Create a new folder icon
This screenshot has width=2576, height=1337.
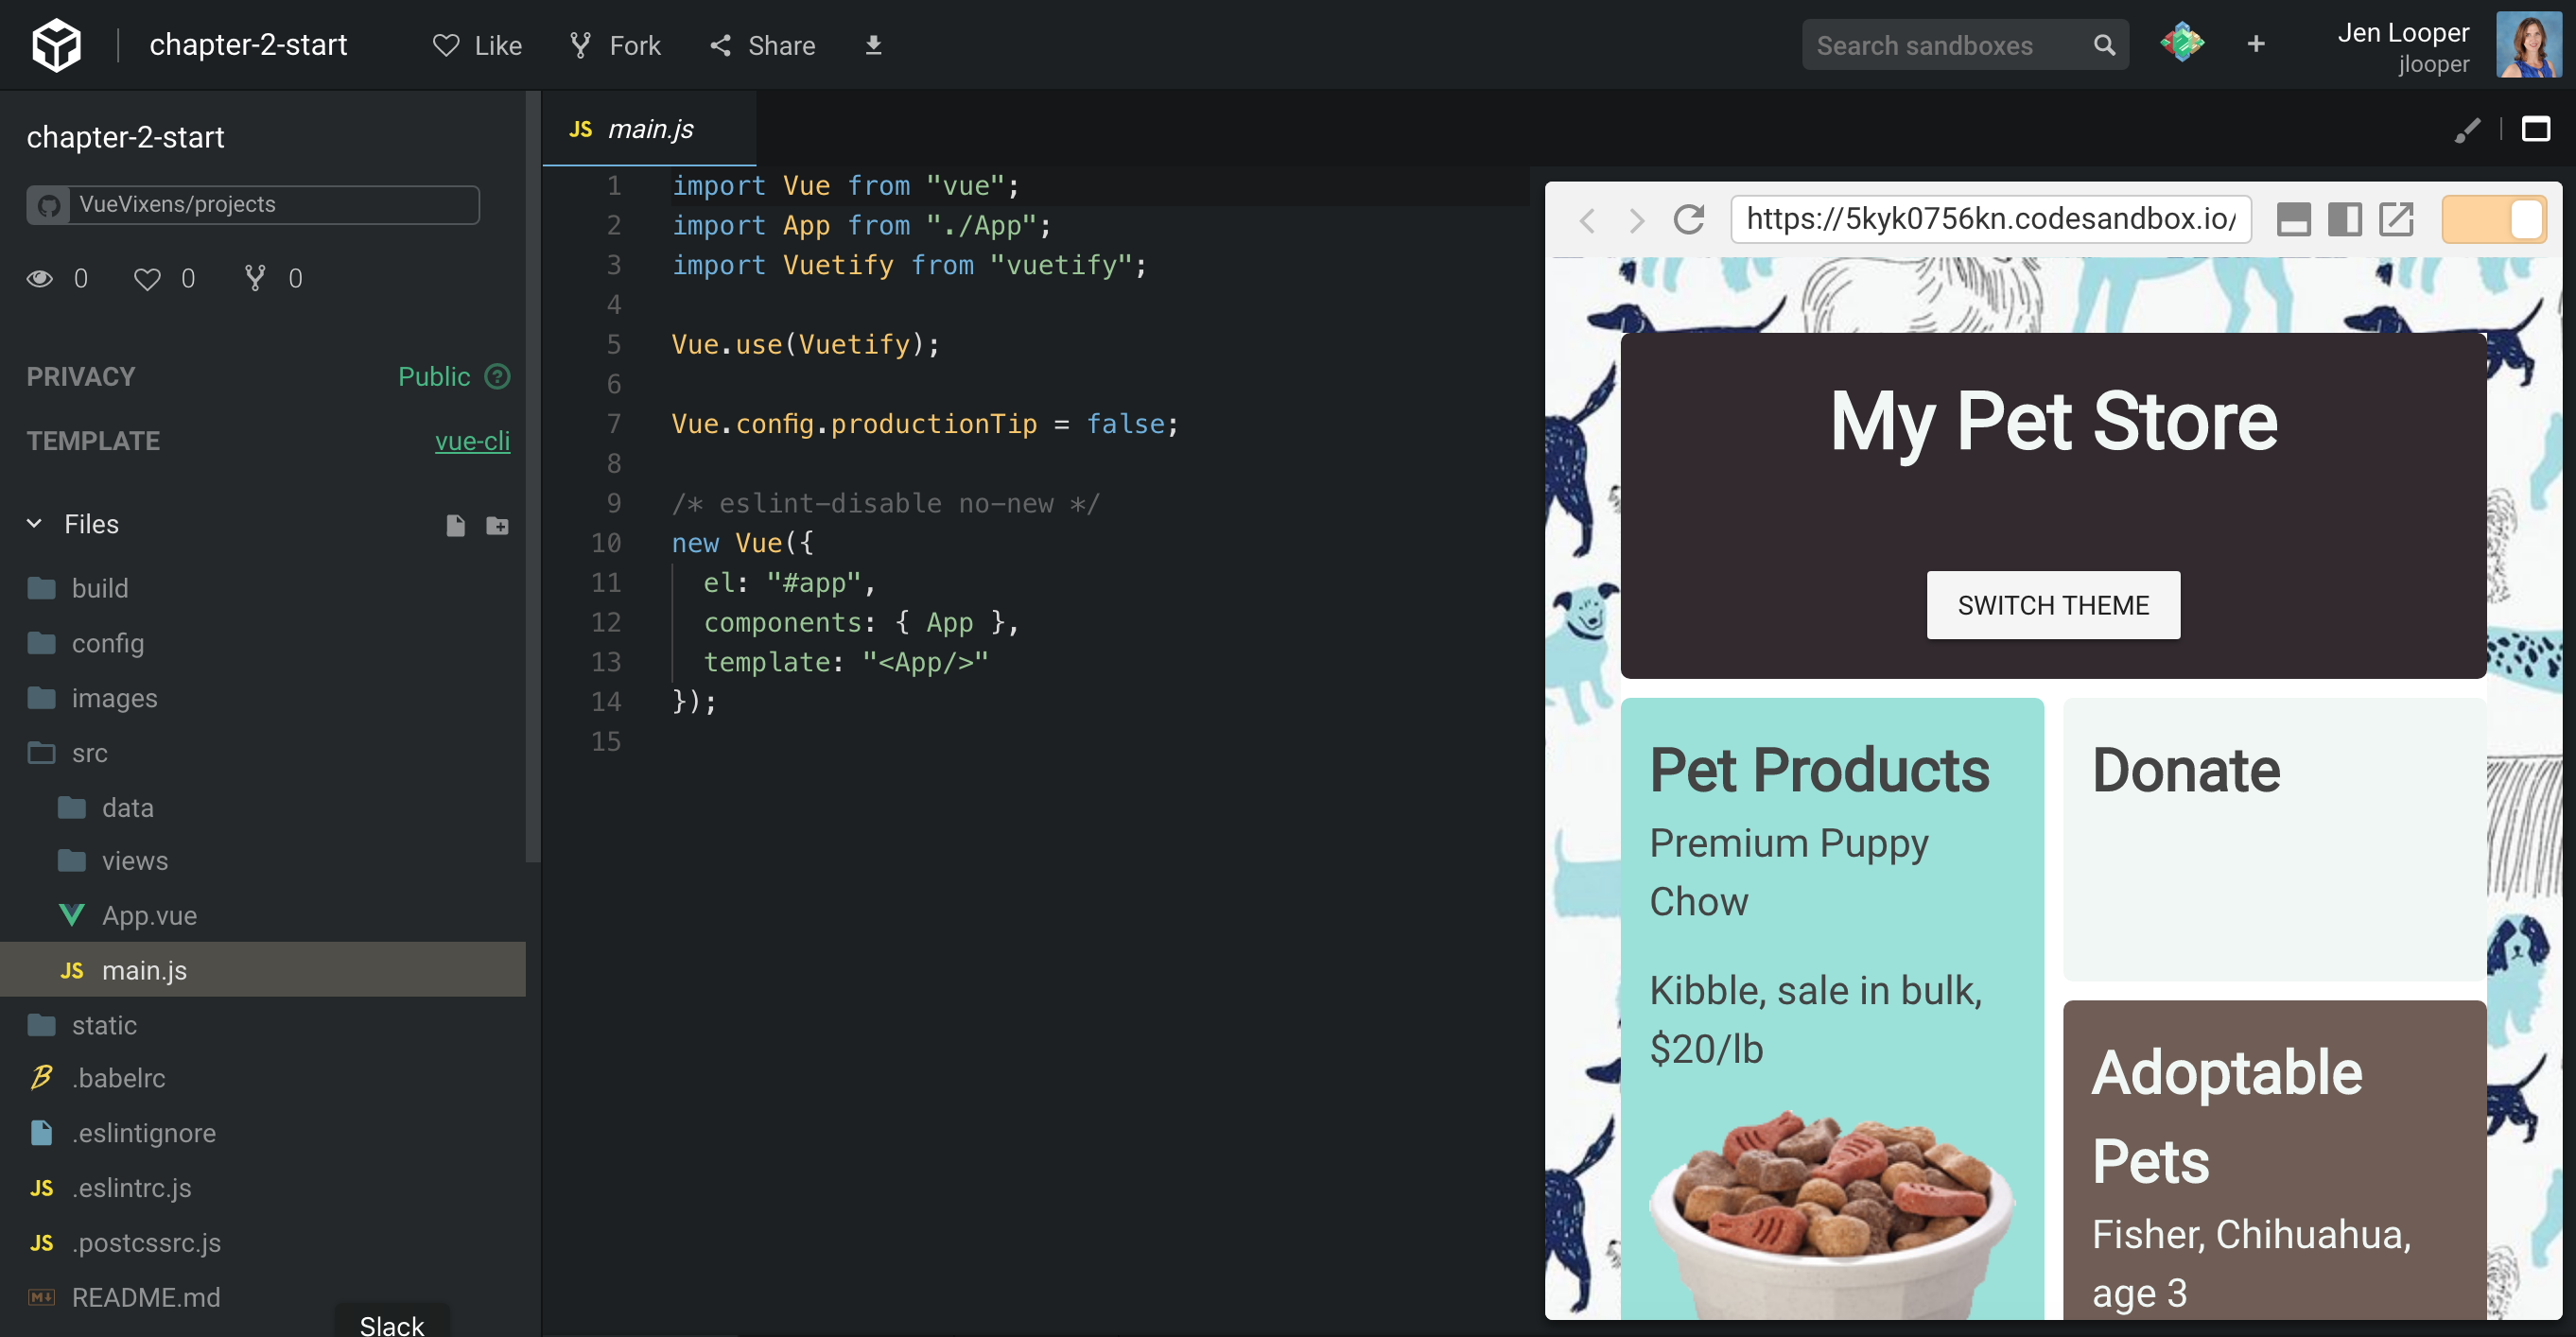[x=497, y=525]
